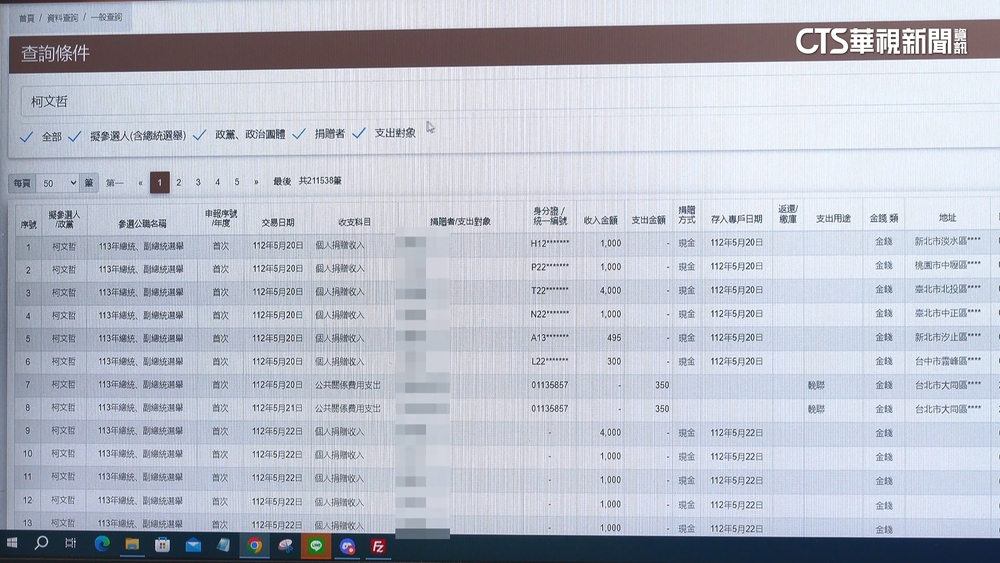Image resolution: width=1000 pixels, height=563 pixels.
Task: Click the 收支科目 column header
Action: click(x=355, y=222)
